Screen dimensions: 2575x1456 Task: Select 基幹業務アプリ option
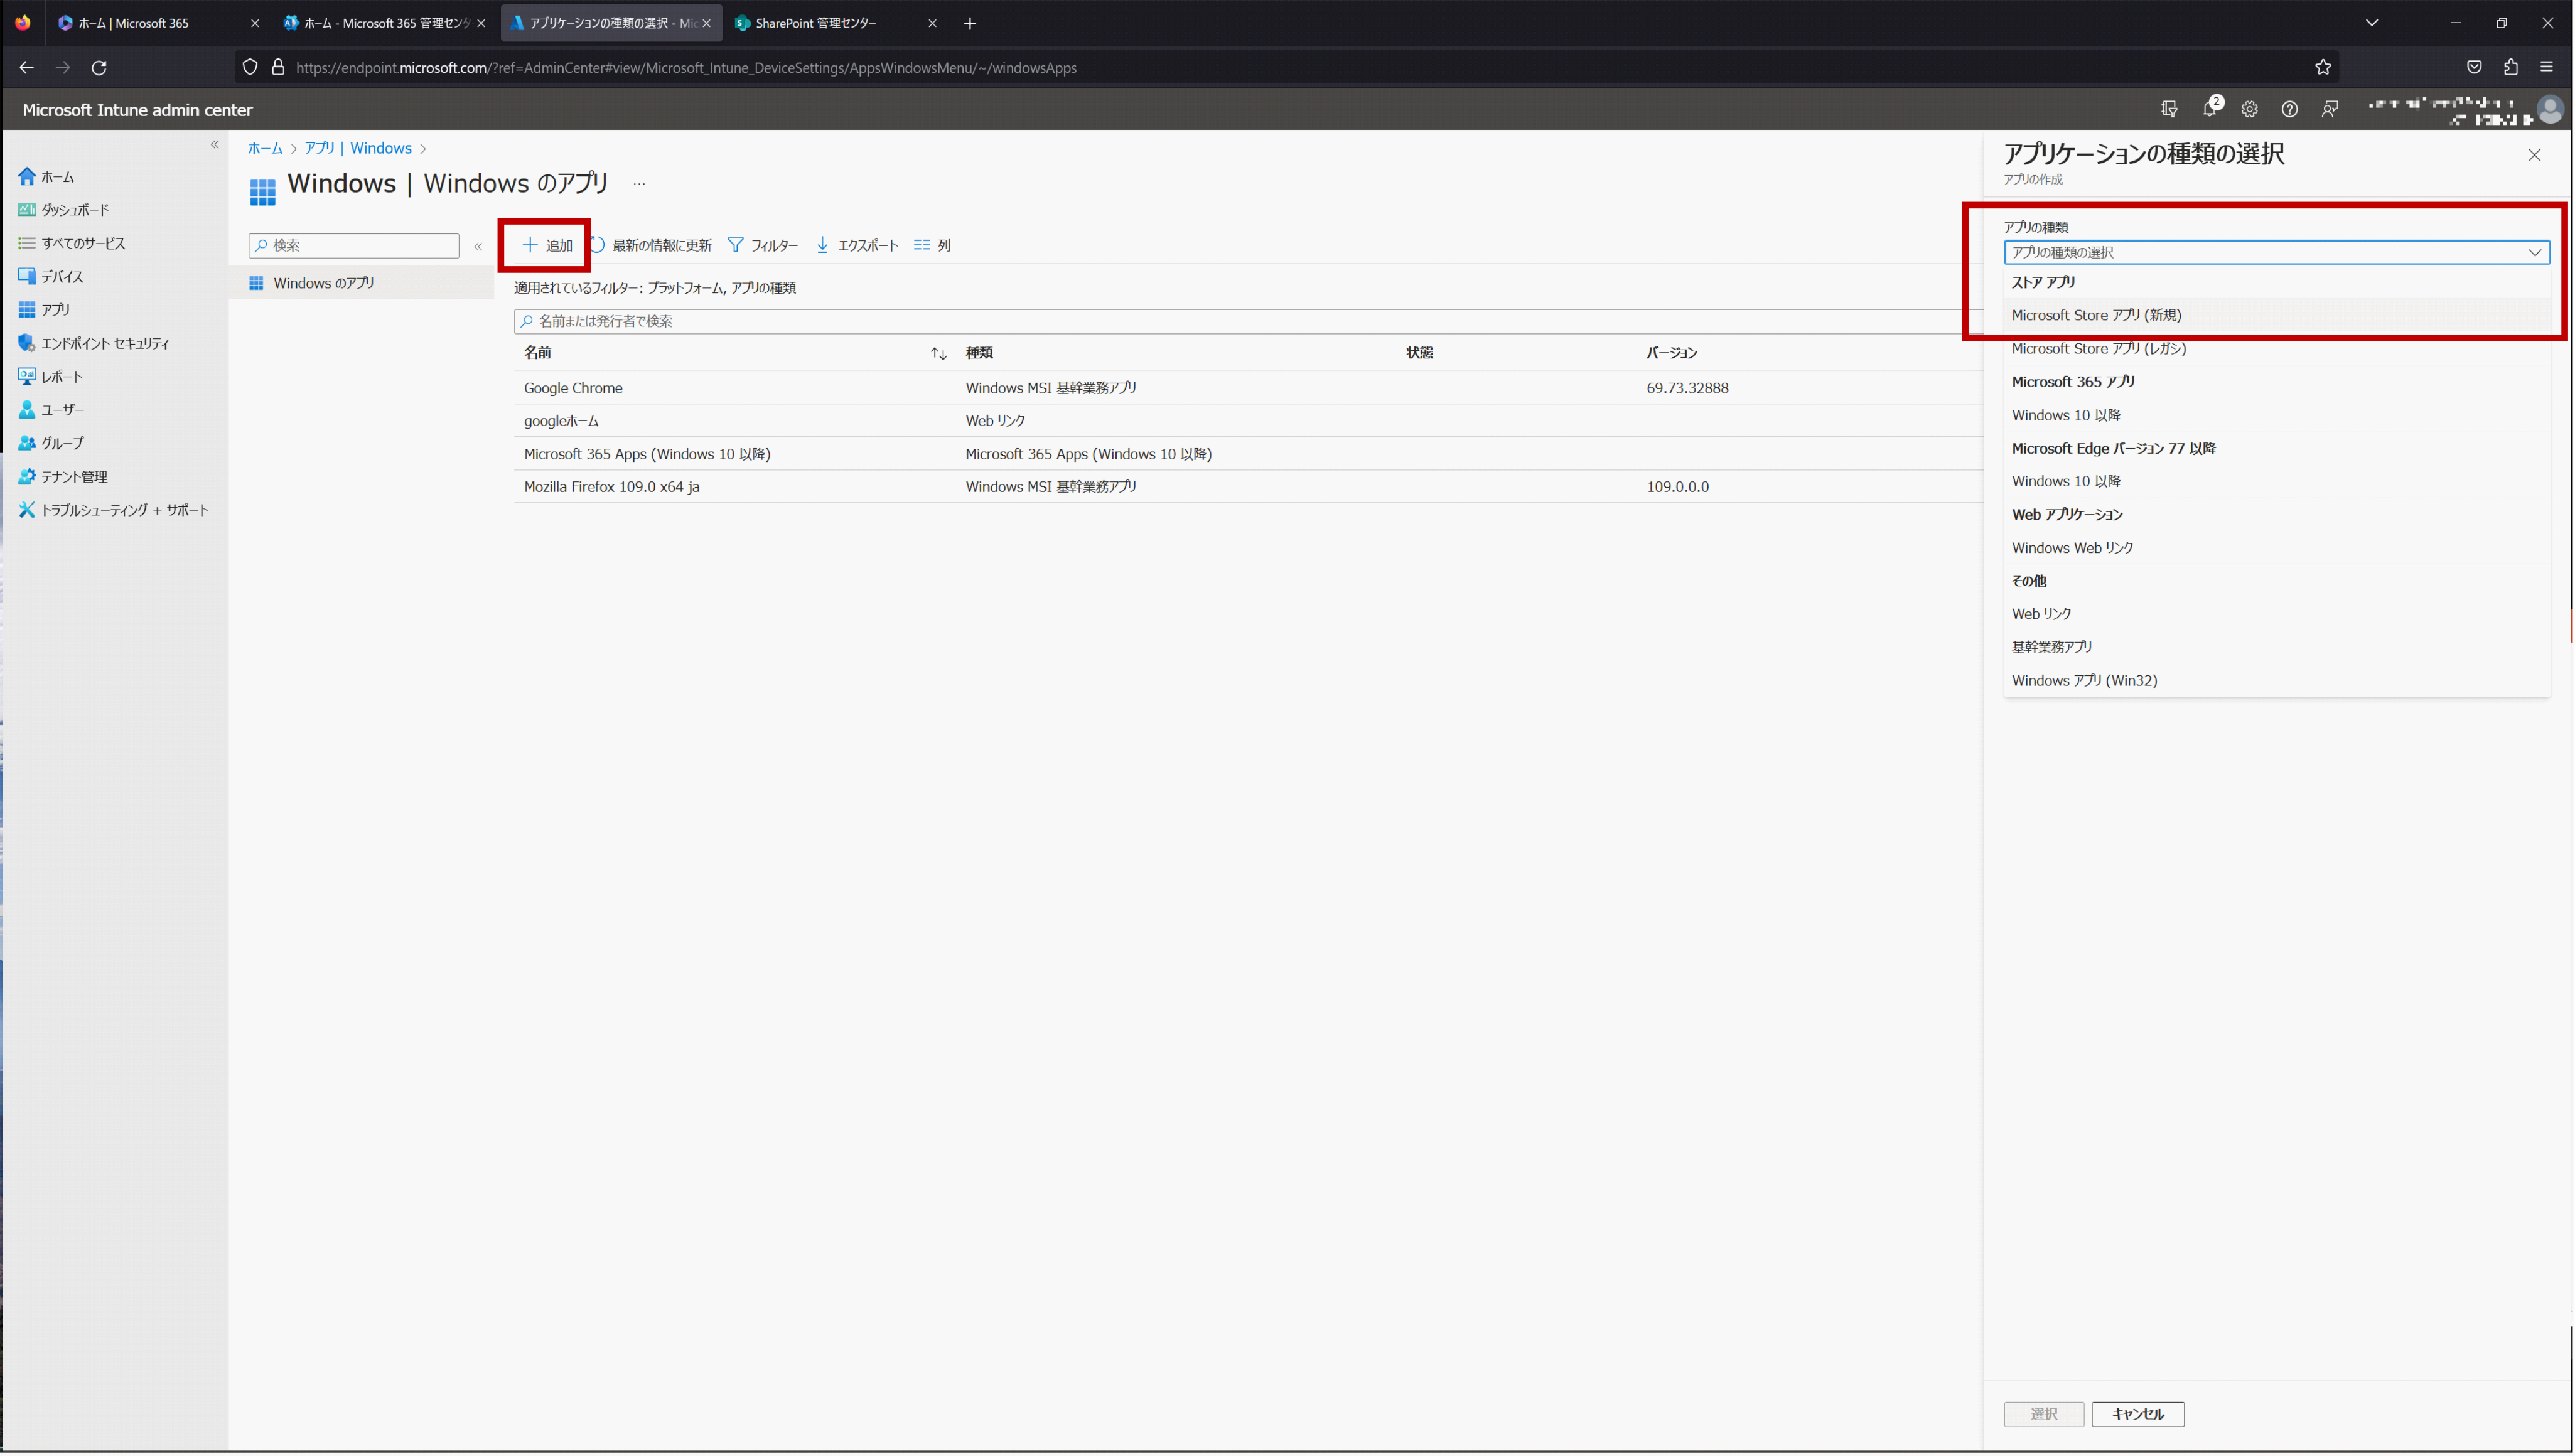click(2277, 647)
